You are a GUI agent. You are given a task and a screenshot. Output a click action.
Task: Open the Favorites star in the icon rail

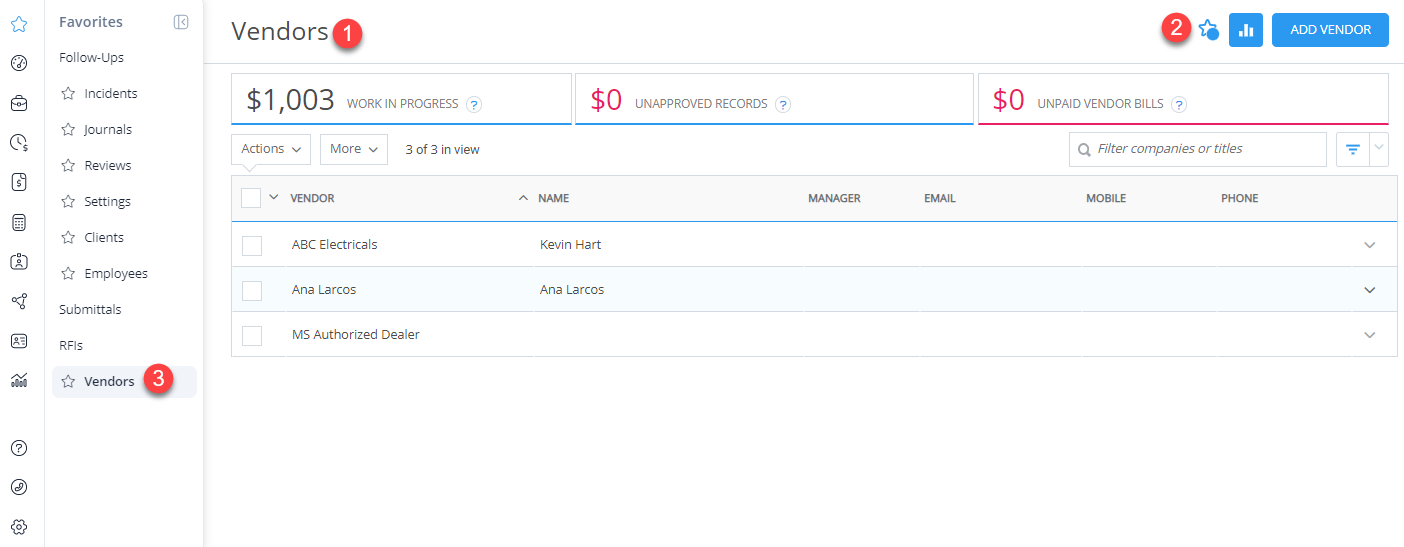tap(19, 23)
